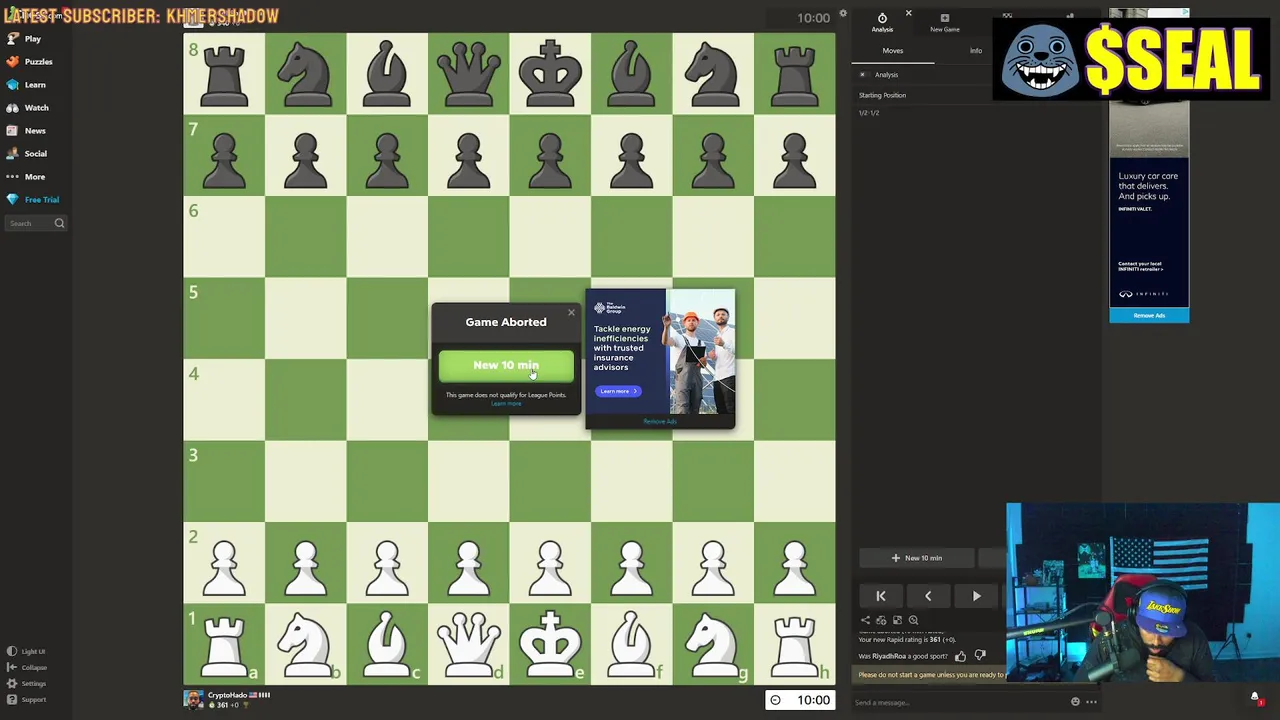
Task: Click the Free Trial diamond link
Action: pos(33,200)
